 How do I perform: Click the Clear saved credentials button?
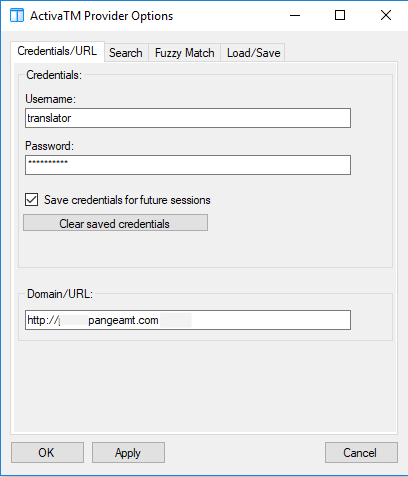click(x=115, y=223)
